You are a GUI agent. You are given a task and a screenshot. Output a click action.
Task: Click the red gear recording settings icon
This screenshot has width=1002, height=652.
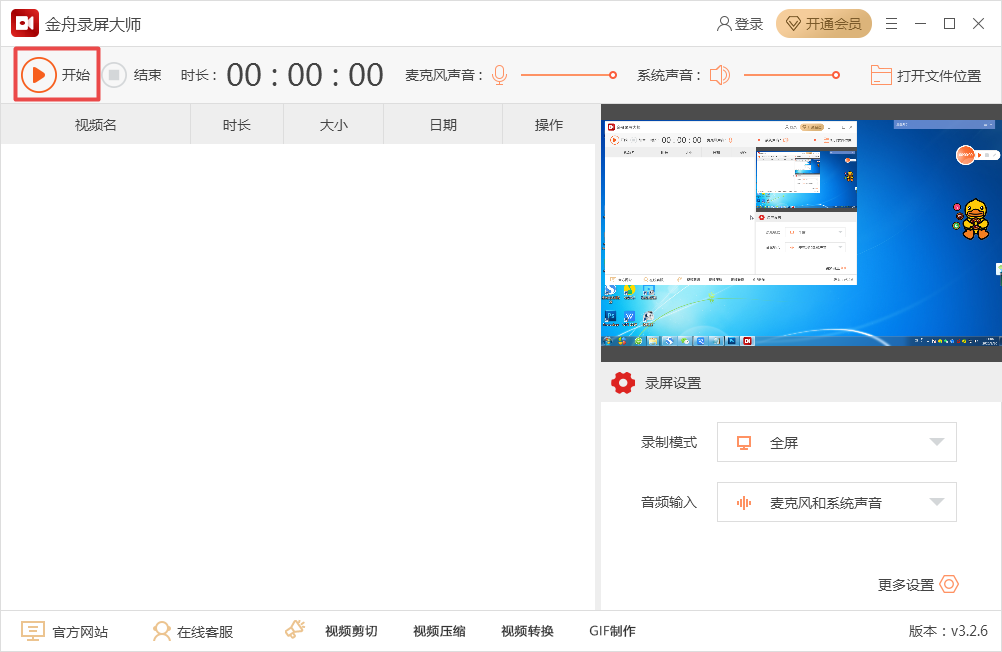[623, 383]
